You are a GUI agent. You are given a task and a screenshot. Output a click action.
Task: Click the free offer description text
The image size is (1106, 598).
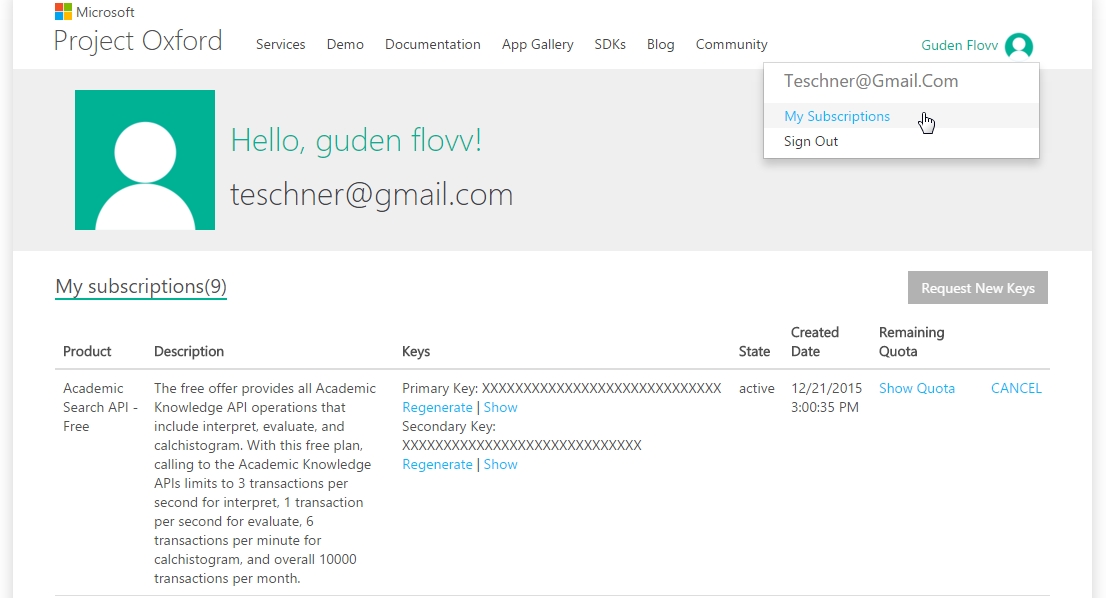pyautogui.click(x=265, y=483)
